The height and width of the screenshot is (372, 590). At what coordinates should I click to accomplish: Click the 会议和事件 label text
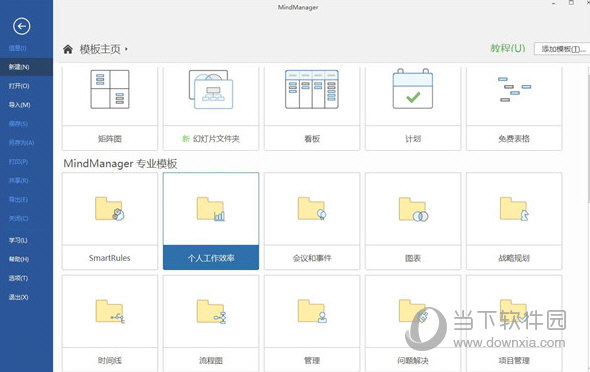point(312,258)
